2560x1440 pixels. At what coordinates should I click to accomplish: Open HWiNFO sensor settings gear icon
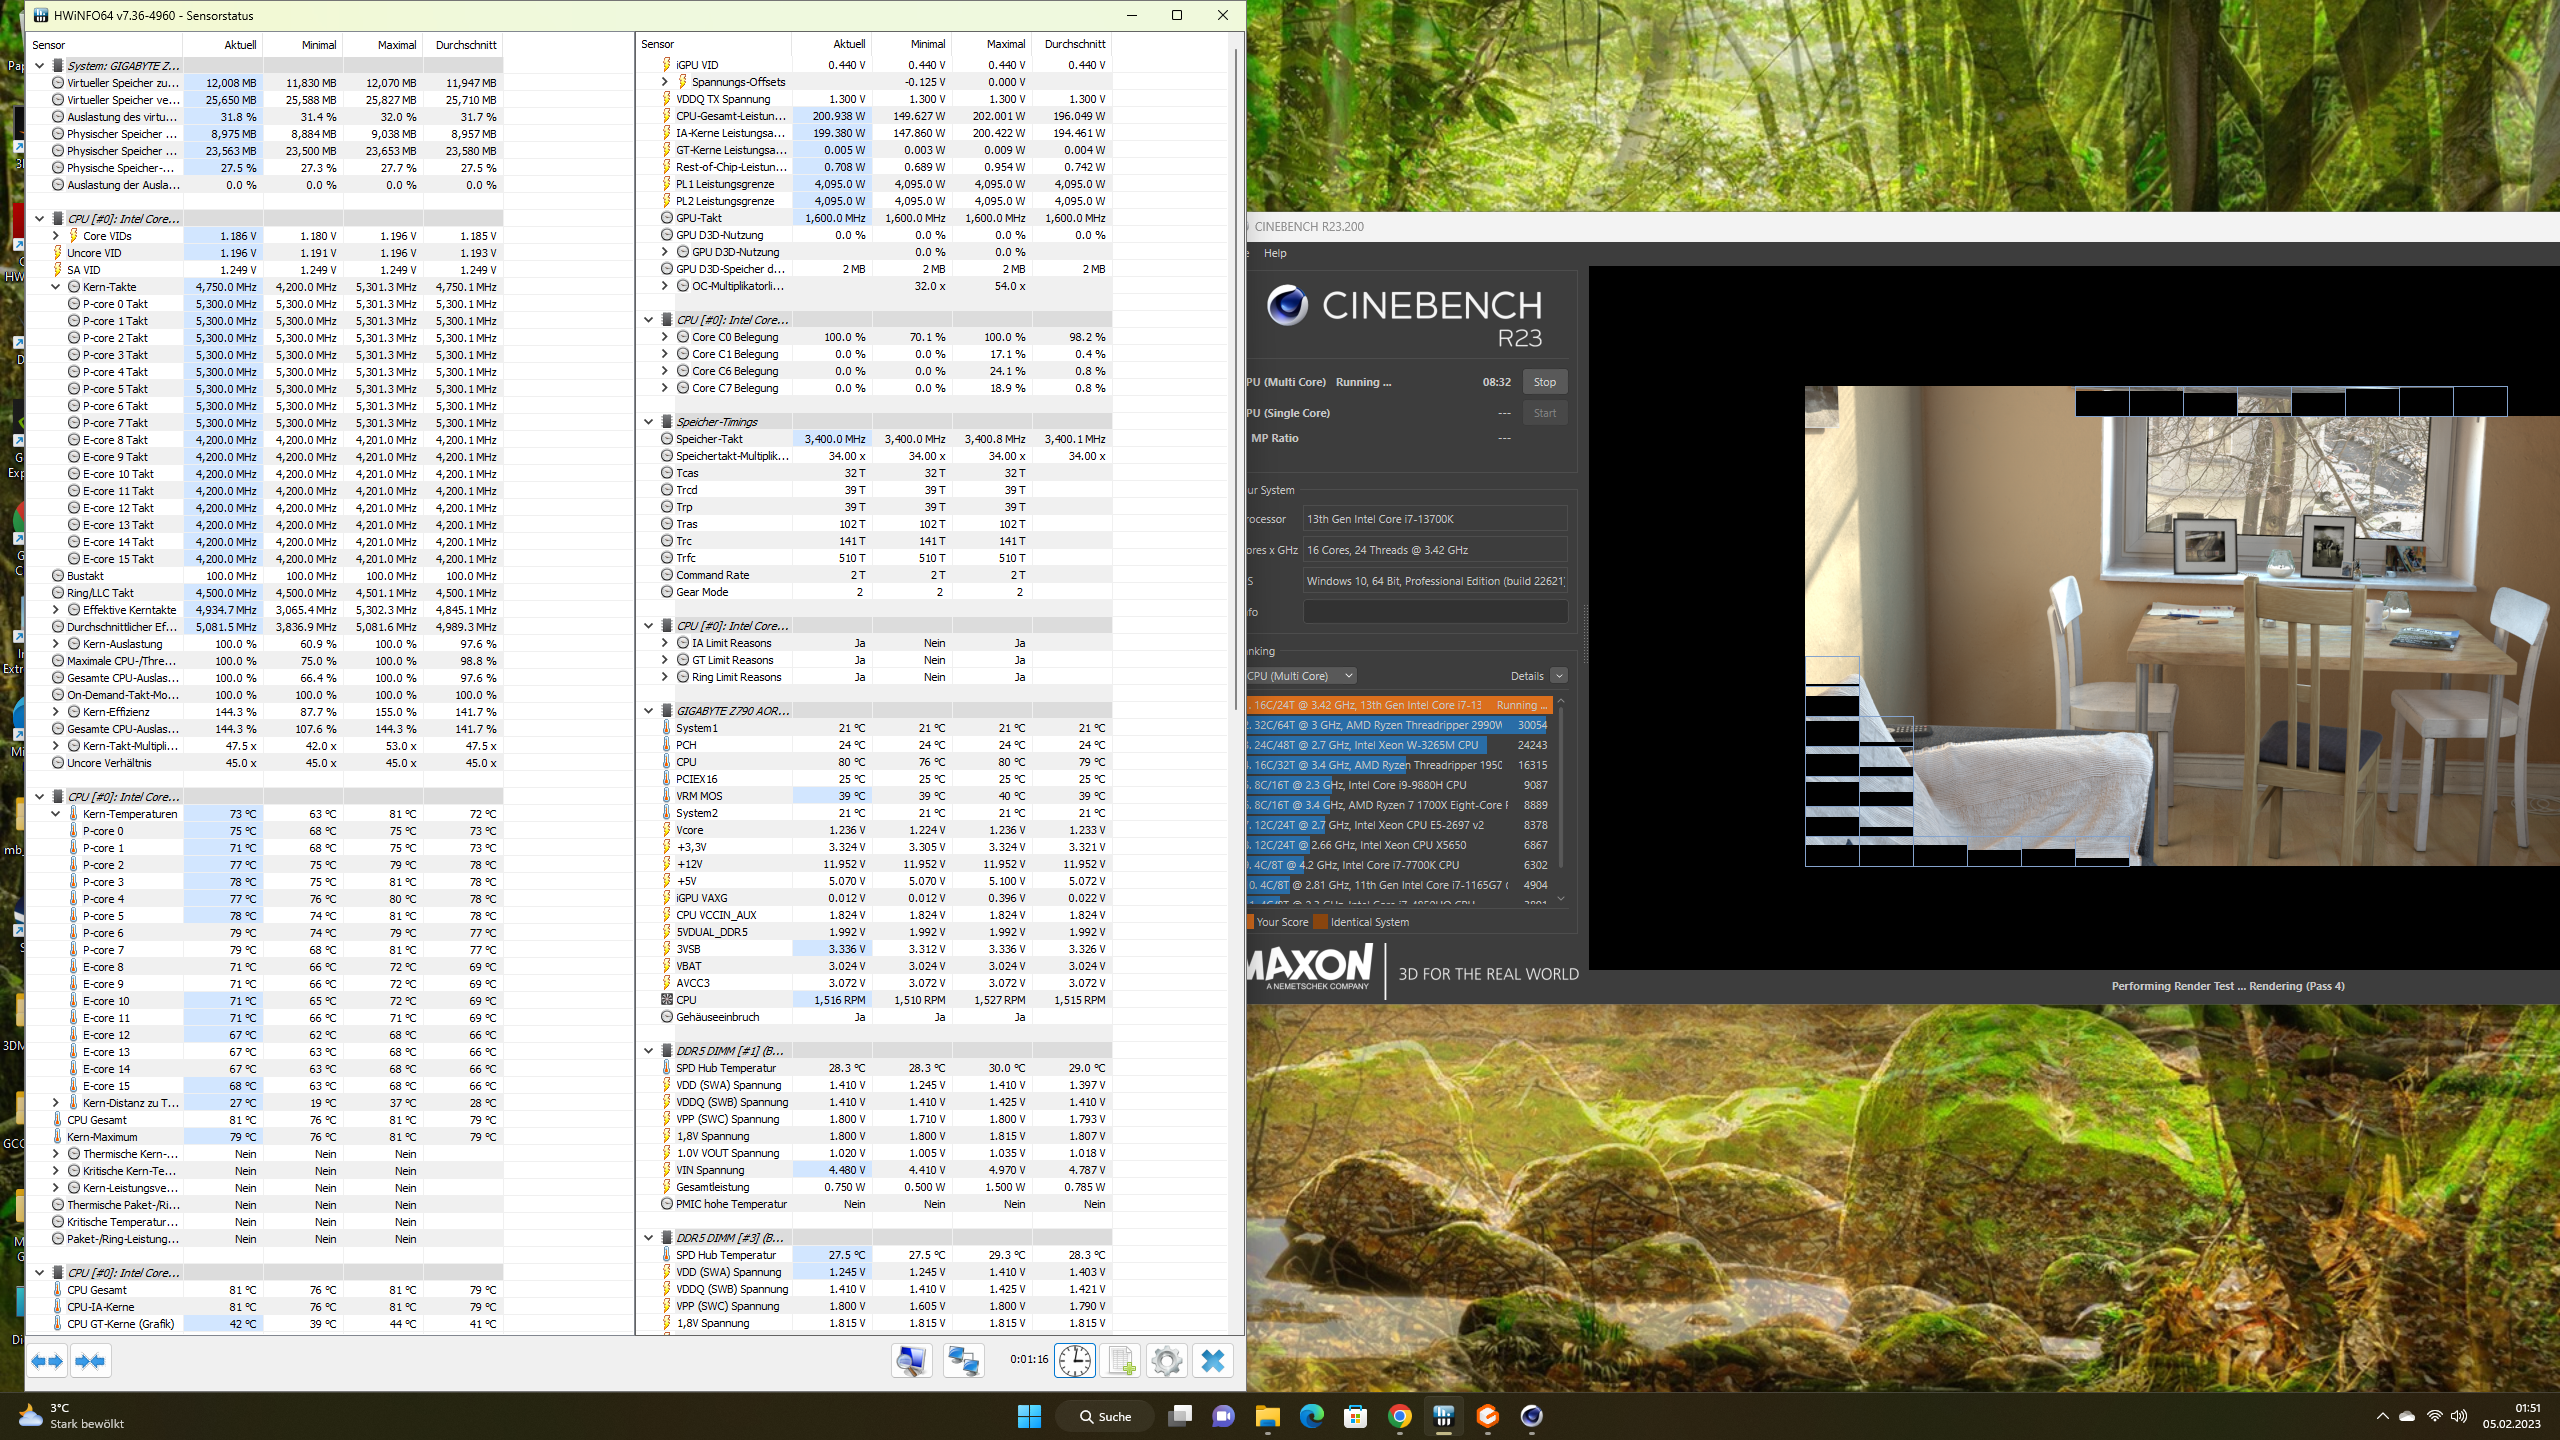[1167, 1360]
